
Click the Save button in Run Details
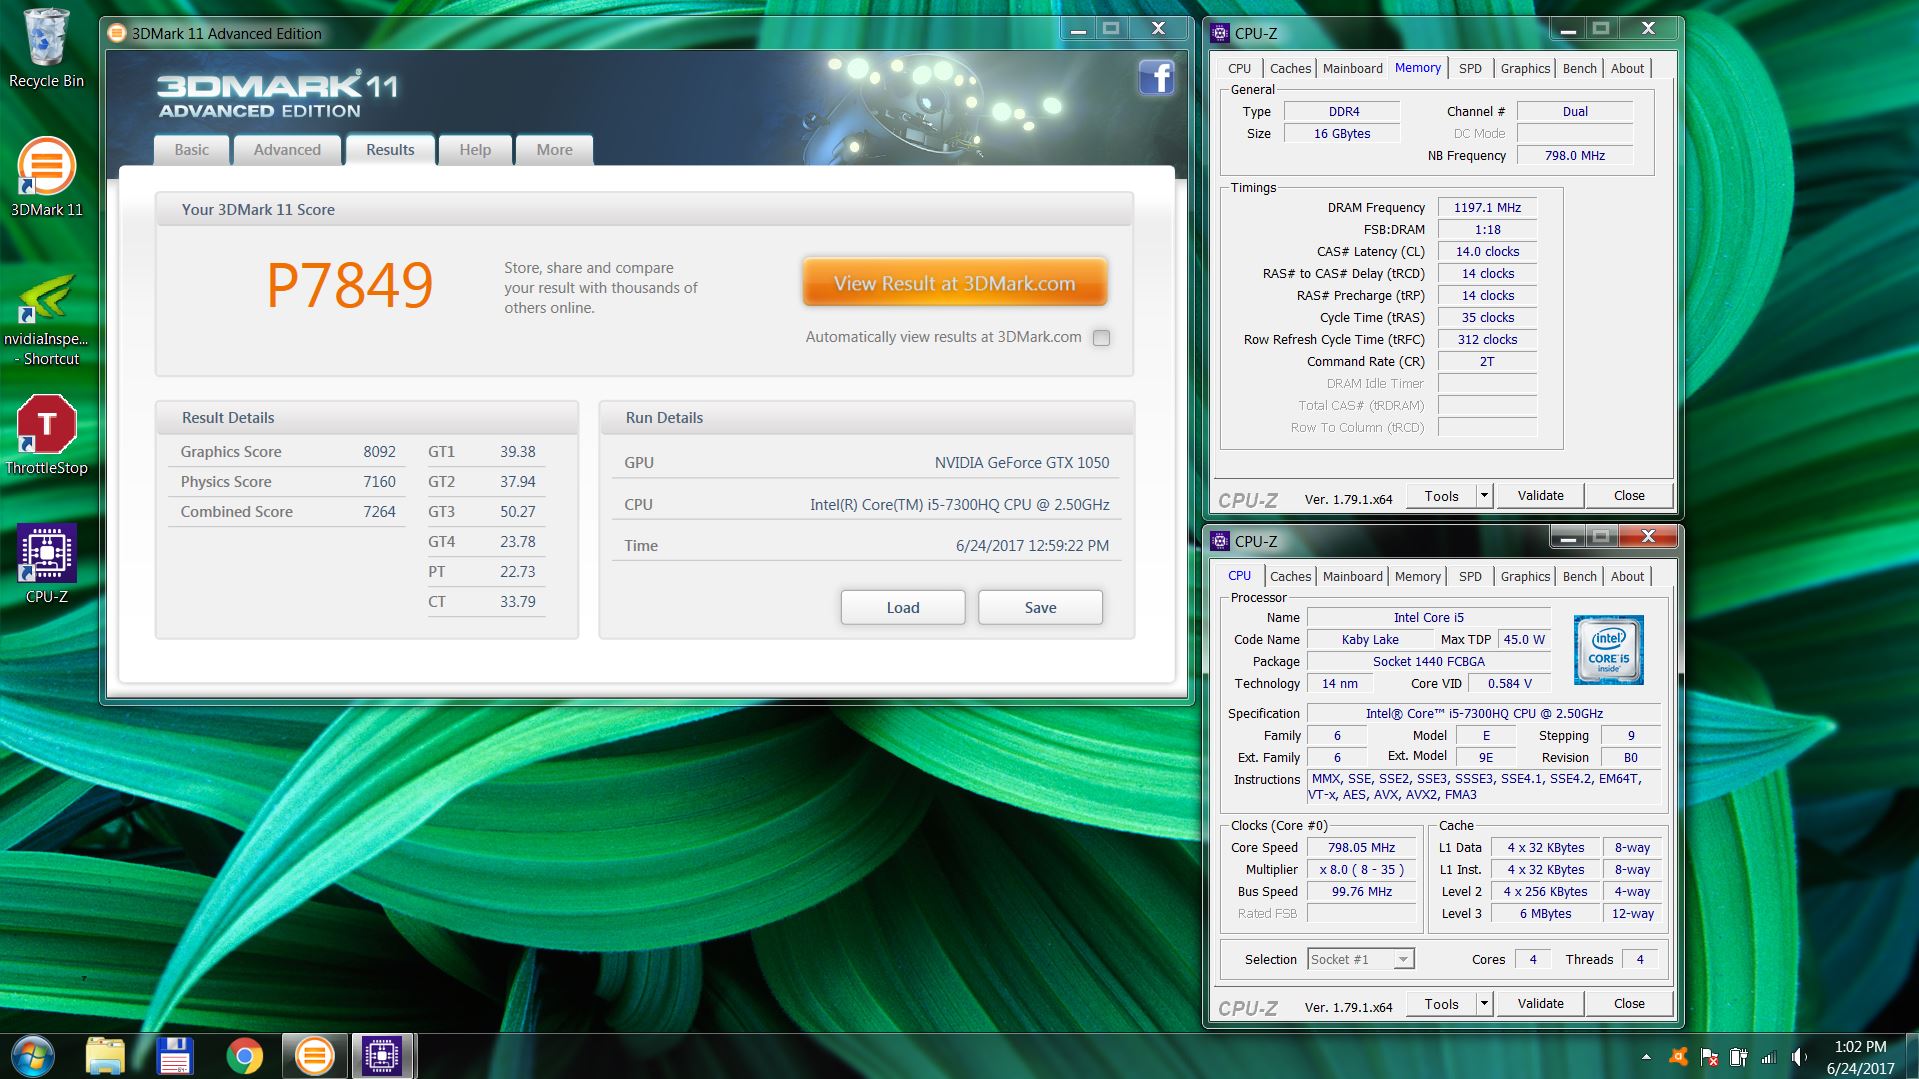1040,608
